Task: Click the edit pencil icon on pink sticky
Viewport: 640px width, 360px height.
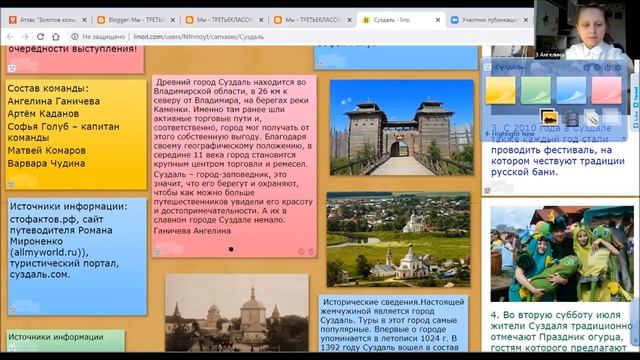Action: pos(301,252)
